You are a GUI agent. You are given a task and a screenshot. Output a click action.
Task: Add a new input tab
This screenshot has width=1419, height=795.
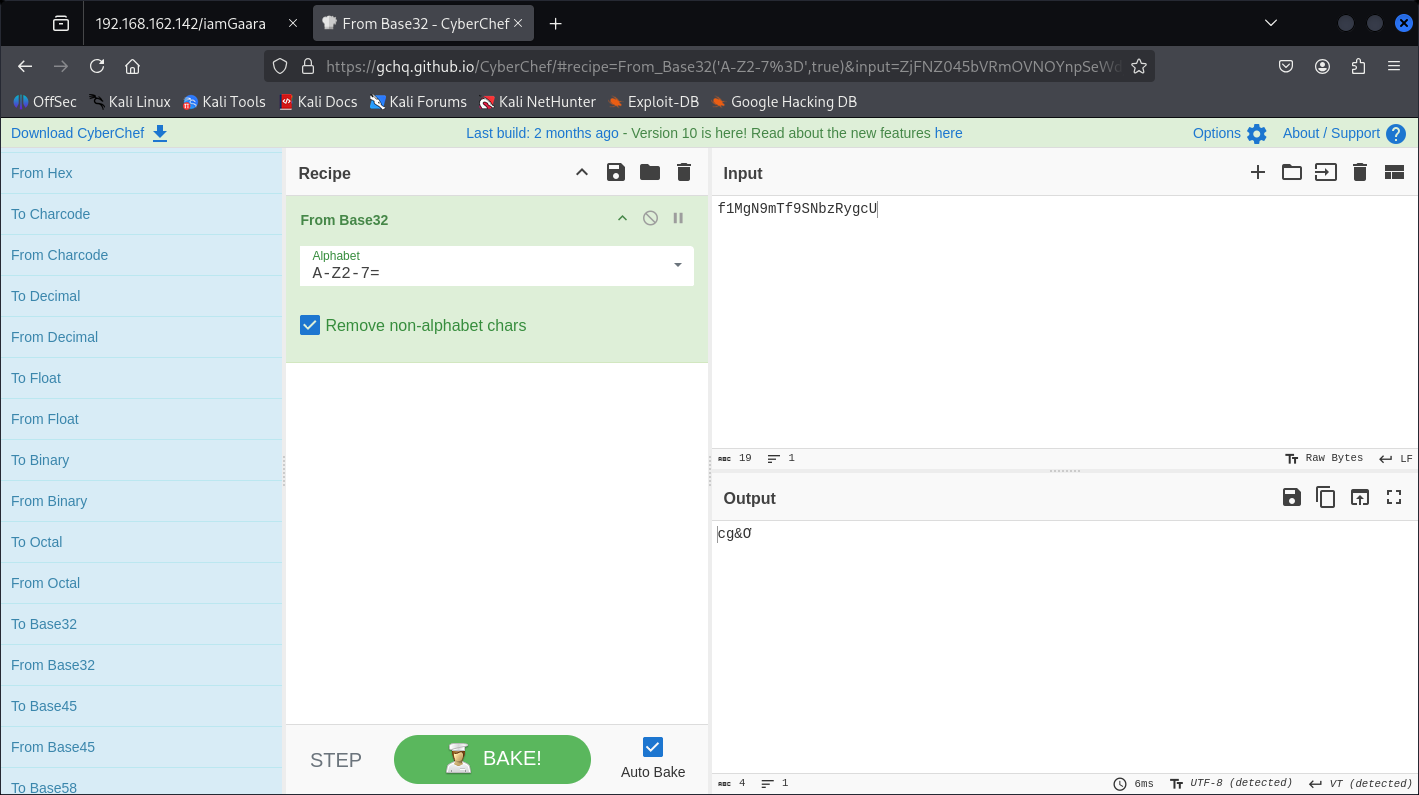point(1258,172)
